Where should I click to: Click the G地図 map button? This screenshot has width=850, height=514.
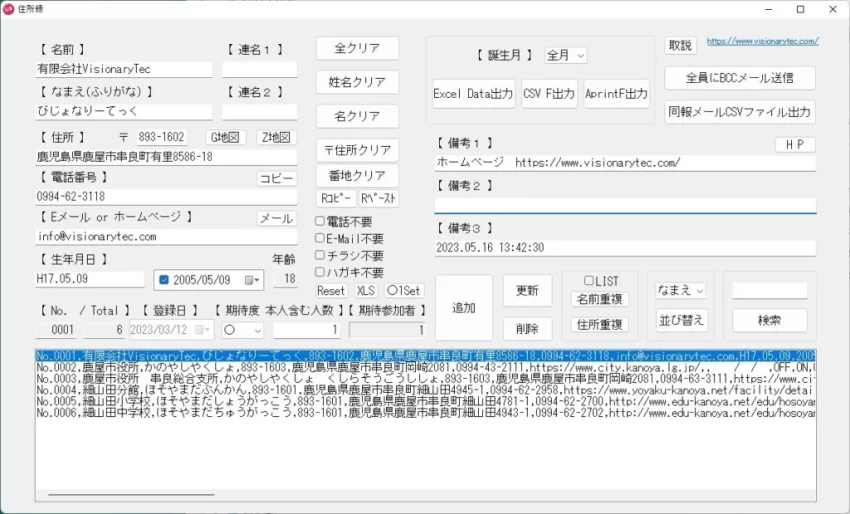pyautogui.click(x=225, y=137)
